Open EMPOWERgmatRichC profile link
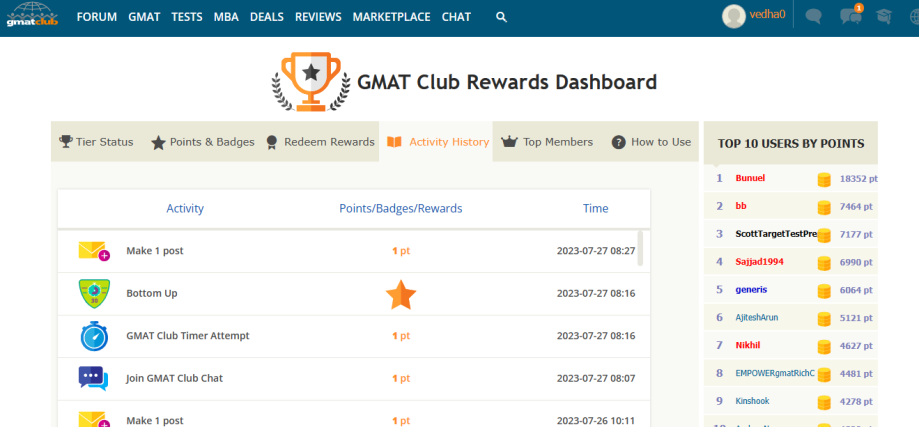The image size is (919, 427). (x=775, y=373)
